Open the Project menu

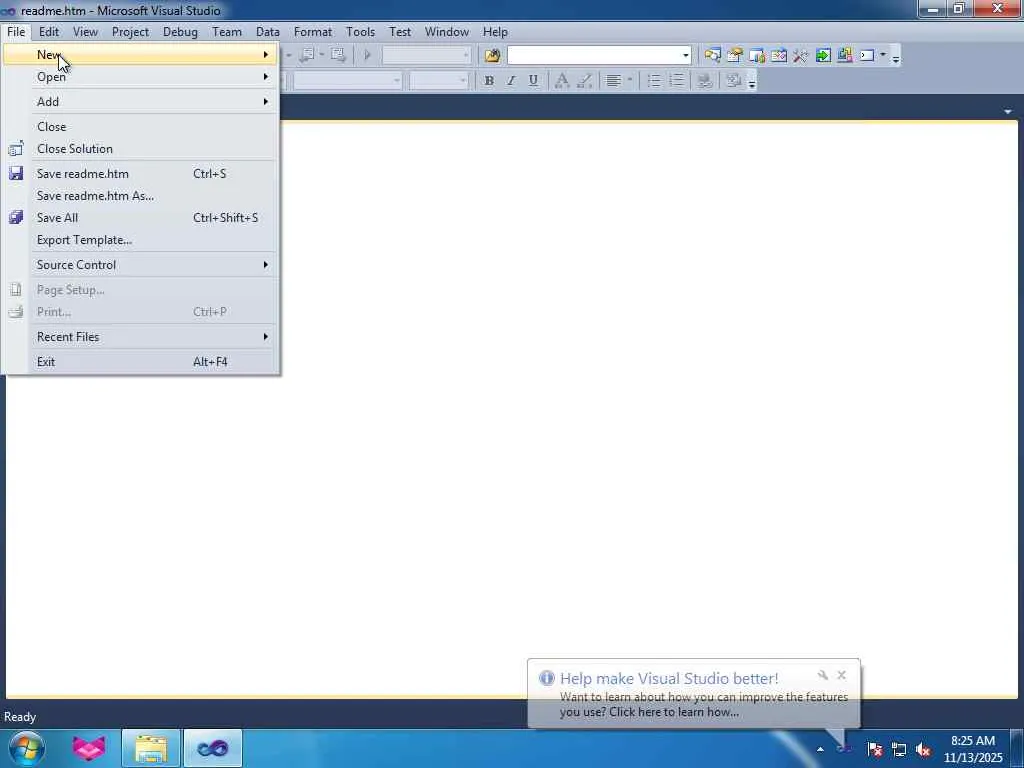pos(130,31)
